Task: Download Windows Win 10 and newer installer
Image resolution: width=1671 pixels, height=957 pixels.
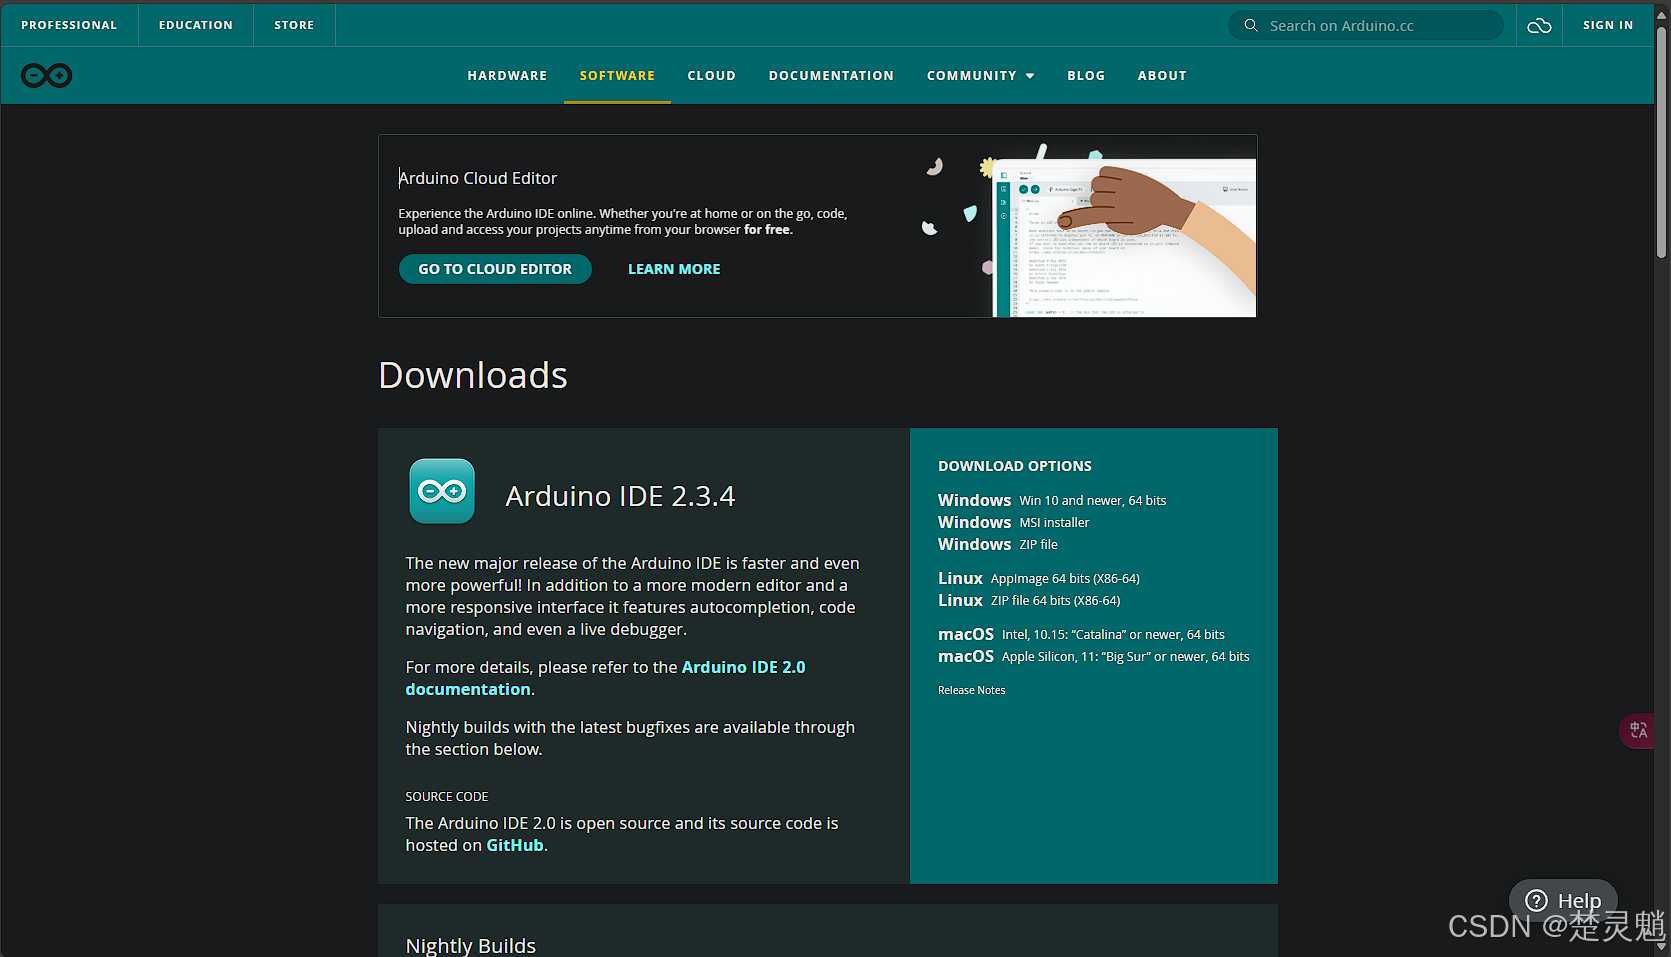Action: (x=1052, y=500)
